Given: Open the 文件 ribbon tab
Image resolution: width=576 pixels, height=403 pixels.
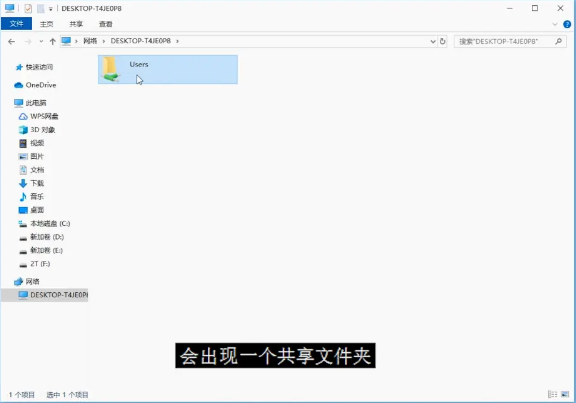Looking at the screenshot, I should [x=16, y=24].
